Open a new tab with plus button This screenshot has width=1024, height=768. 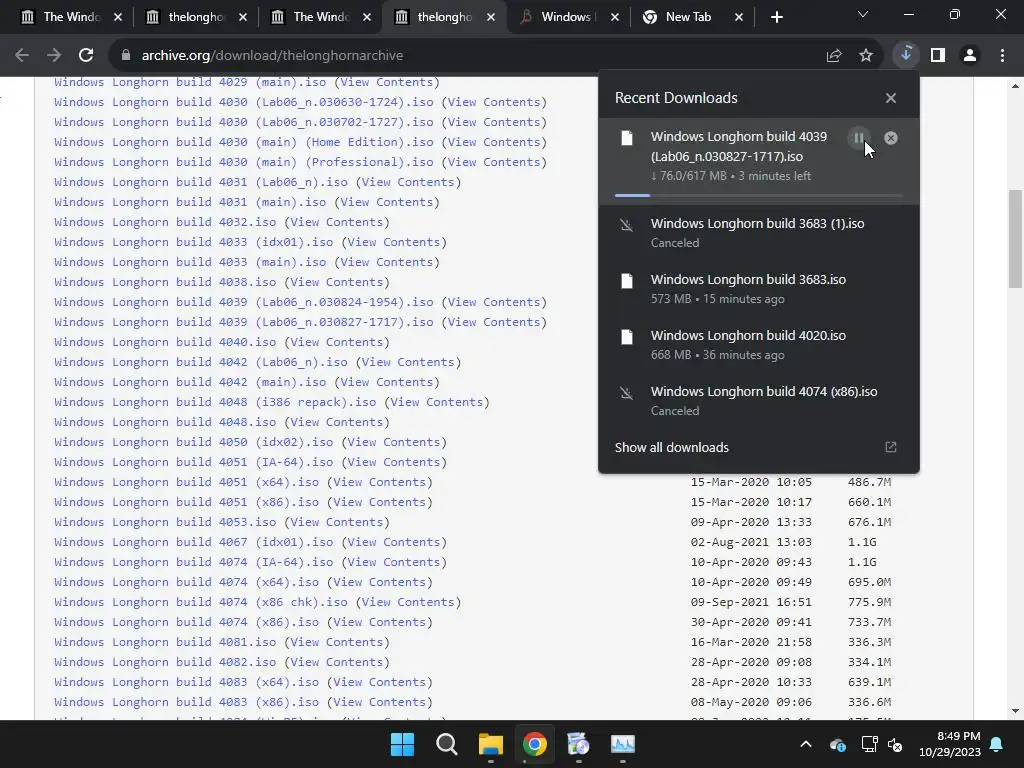(x=776, y=17)
